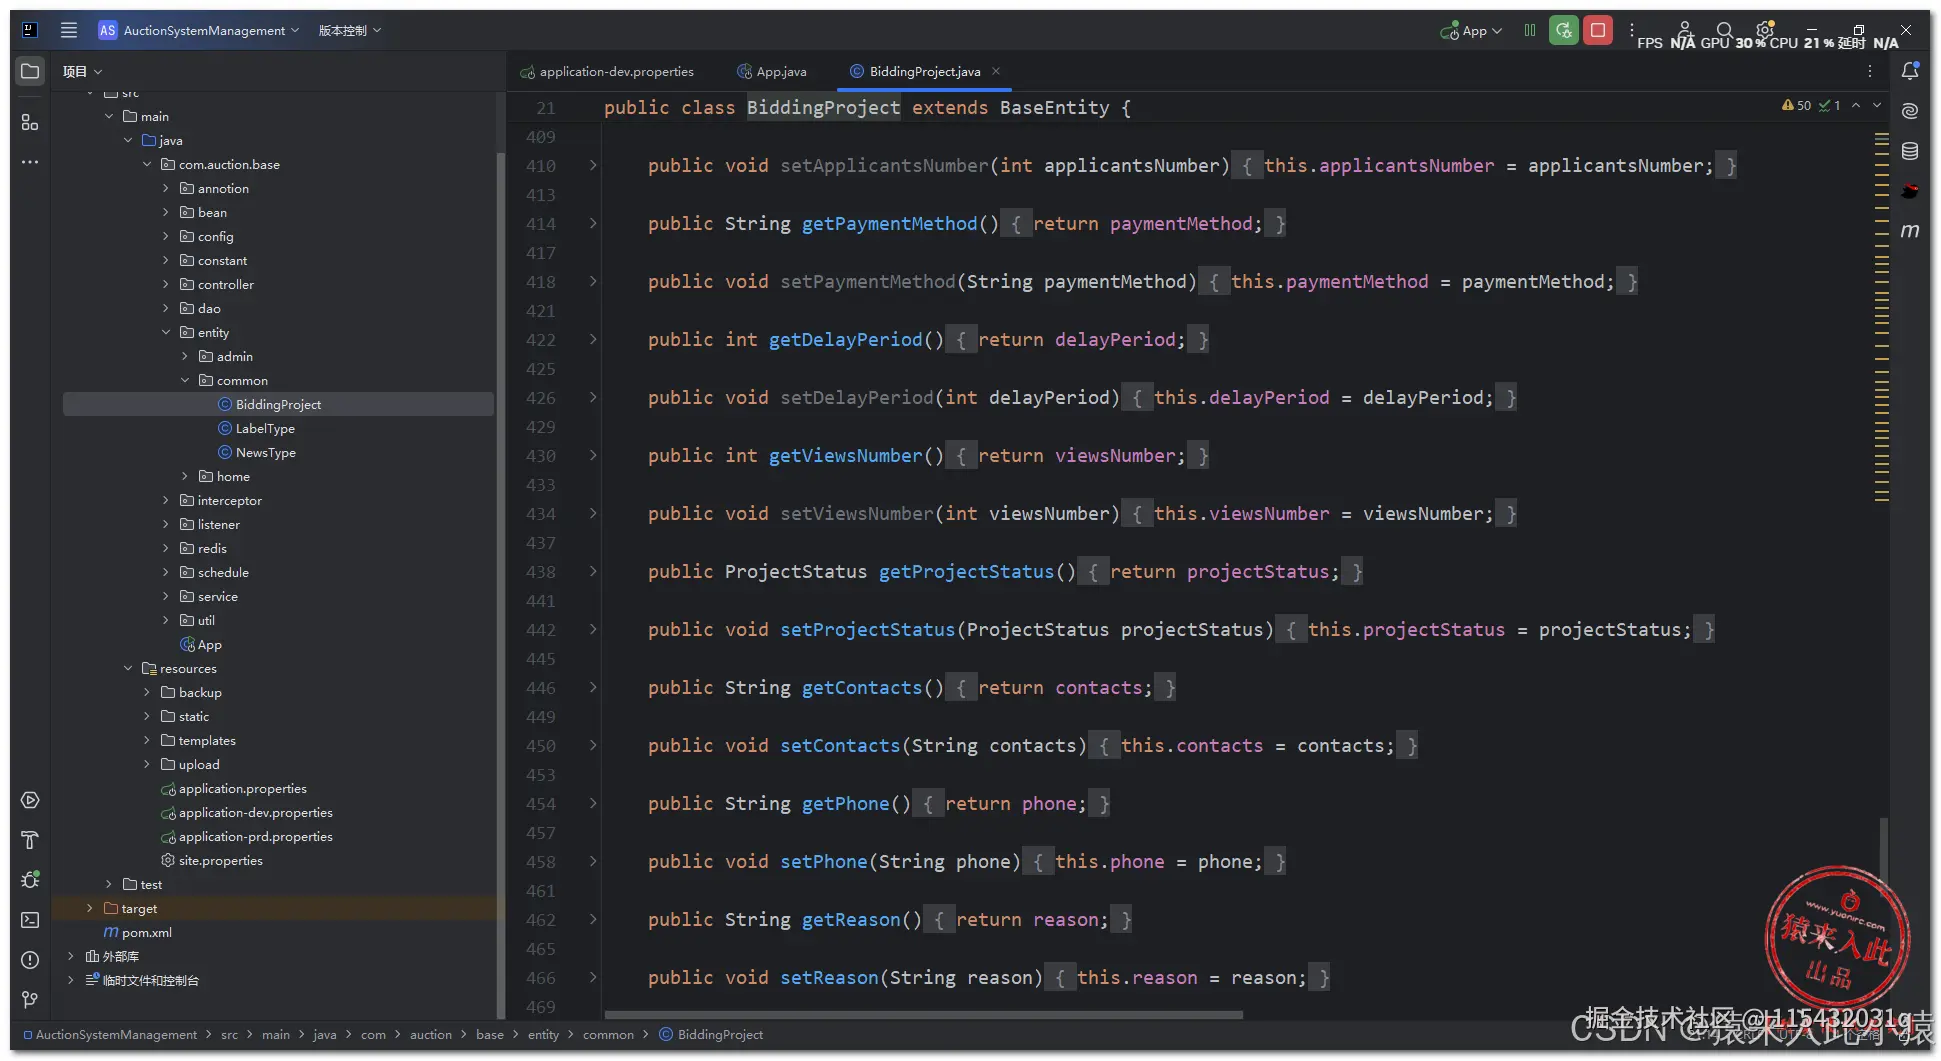This screenshot has height=1061, width=1941.
Task: Show more tool windows in left strip
Action: pyautogui.click(x=30, y=162)
